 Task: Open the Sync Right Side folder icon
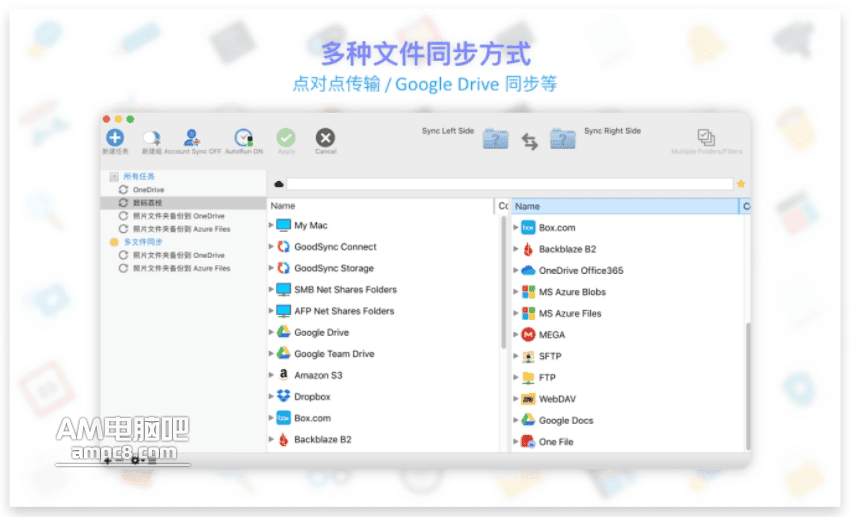coord(563,139)
